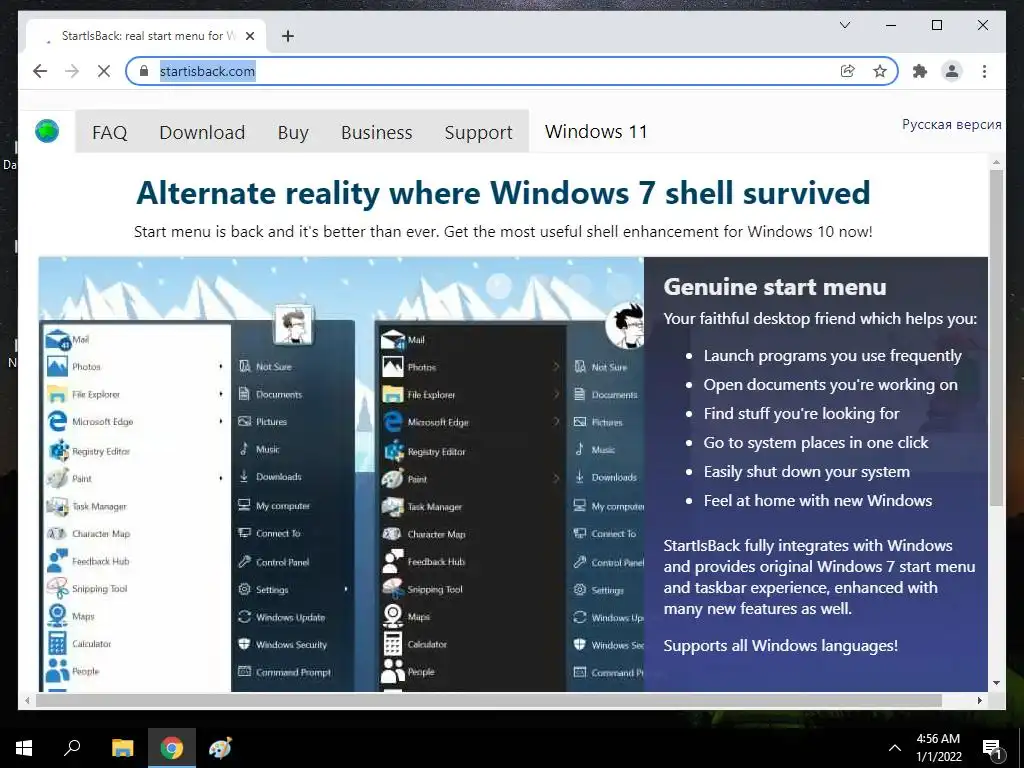
Task: Open the Business page
Action: click(377, 132)
